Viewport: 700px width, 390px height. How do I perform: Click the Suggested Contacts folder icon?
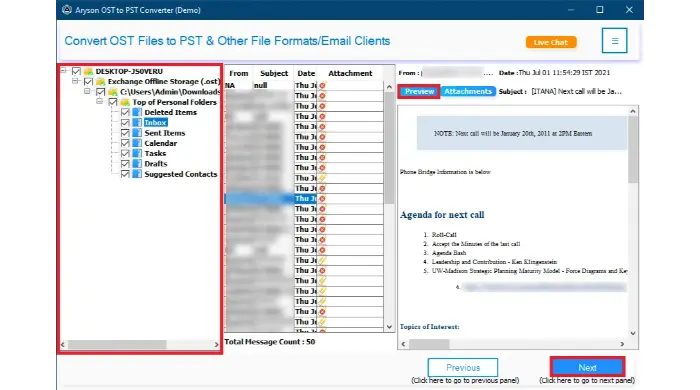point(137,174)
